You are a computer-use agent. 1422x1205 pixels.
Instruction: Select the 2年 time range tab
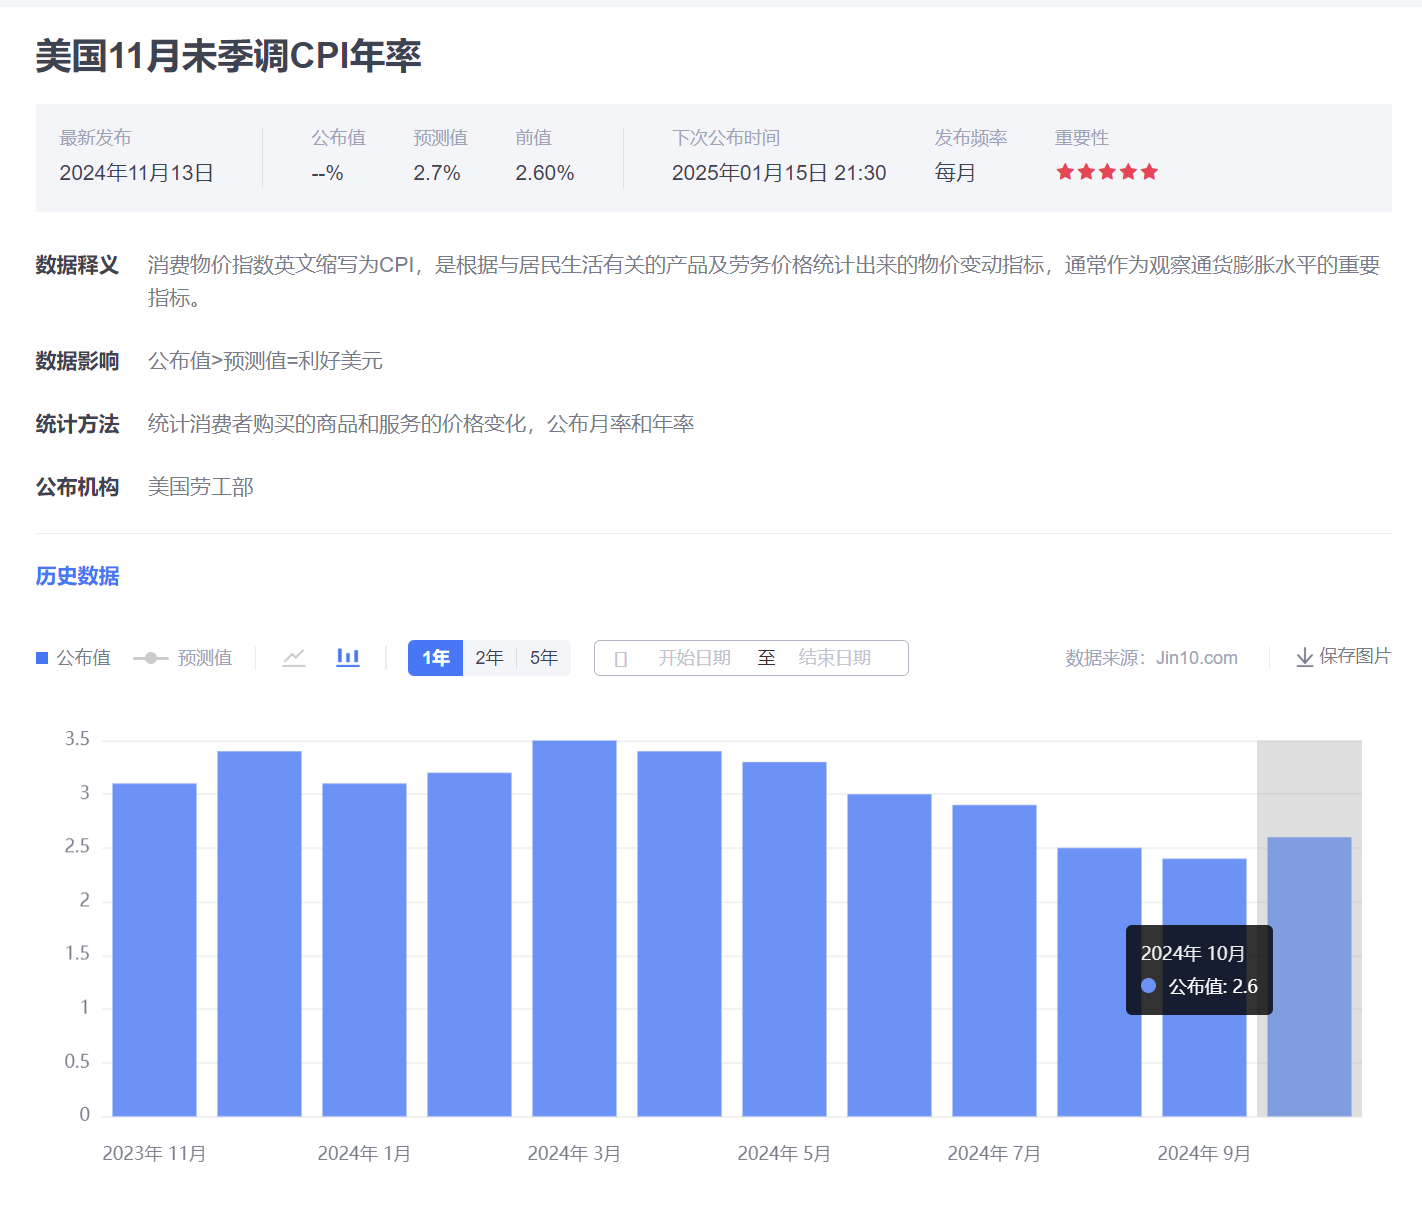pos(489,658)
